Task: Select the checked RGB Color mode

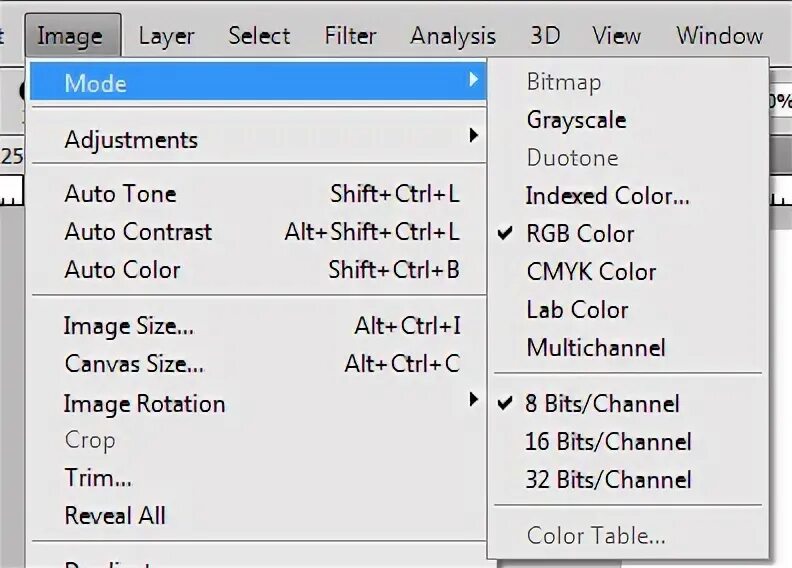Action: pos(580,234)
